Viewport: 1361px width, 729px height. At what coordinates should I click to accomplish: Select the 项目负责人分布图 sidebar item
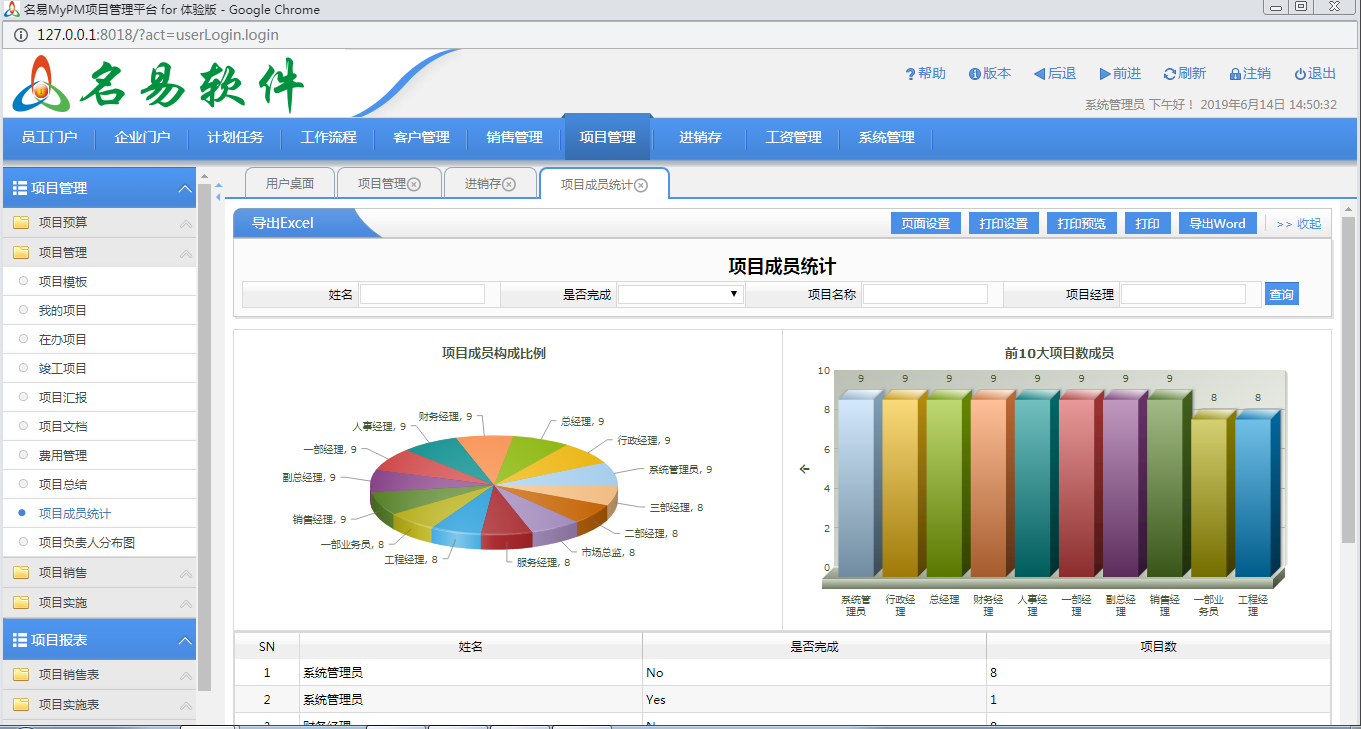coord(86,542)
